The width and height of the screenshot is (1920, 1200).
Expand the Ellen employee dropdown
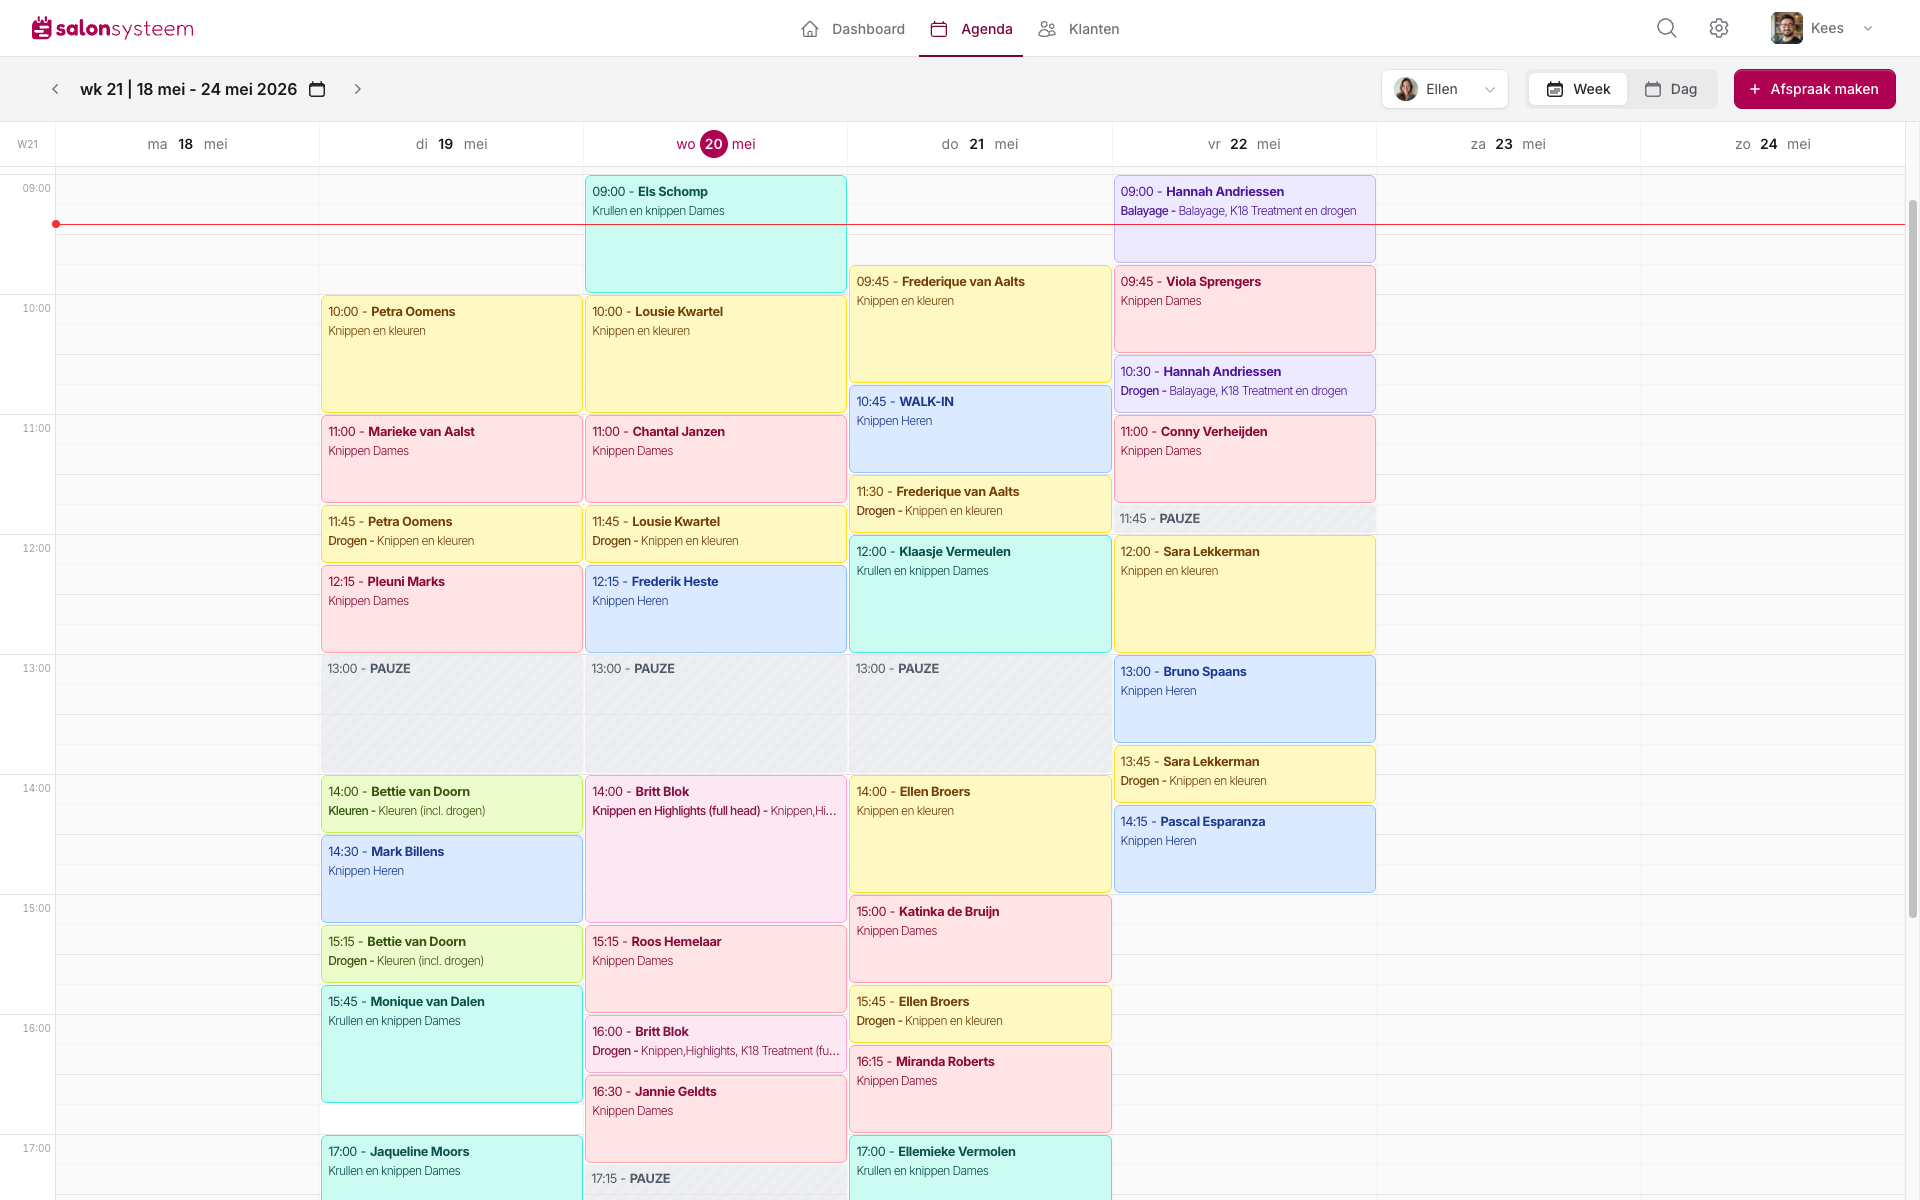tap(1445, 89)
